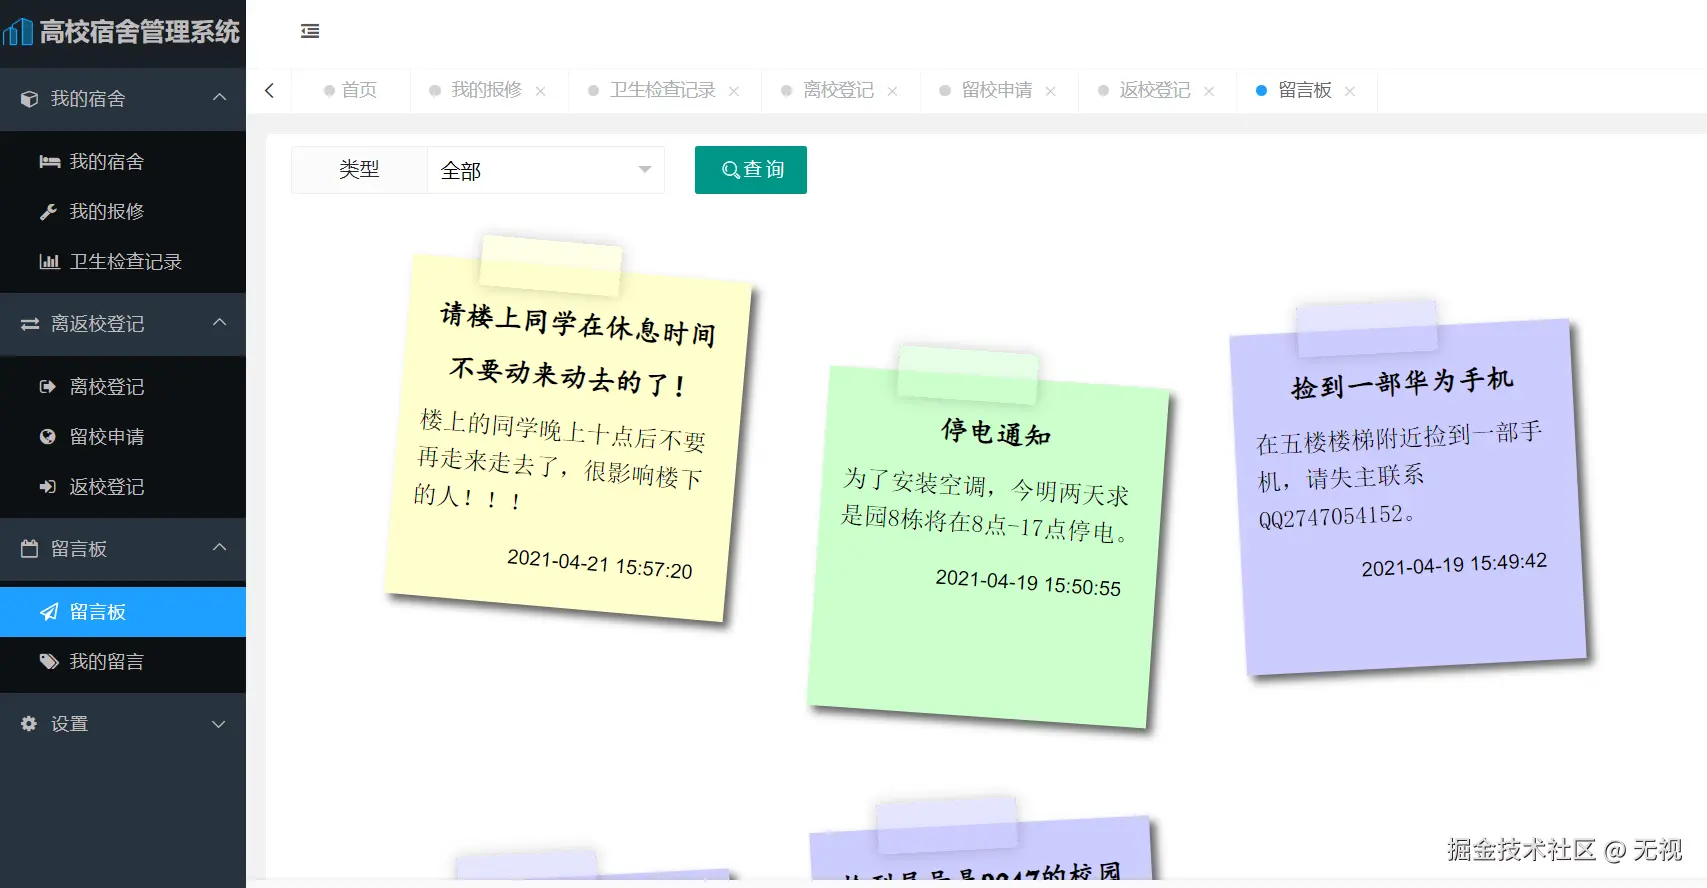Collapse the 离返校登记 menu group chevron
The height and width of the screenshot is (888, 1707).
tap(220, 322)
